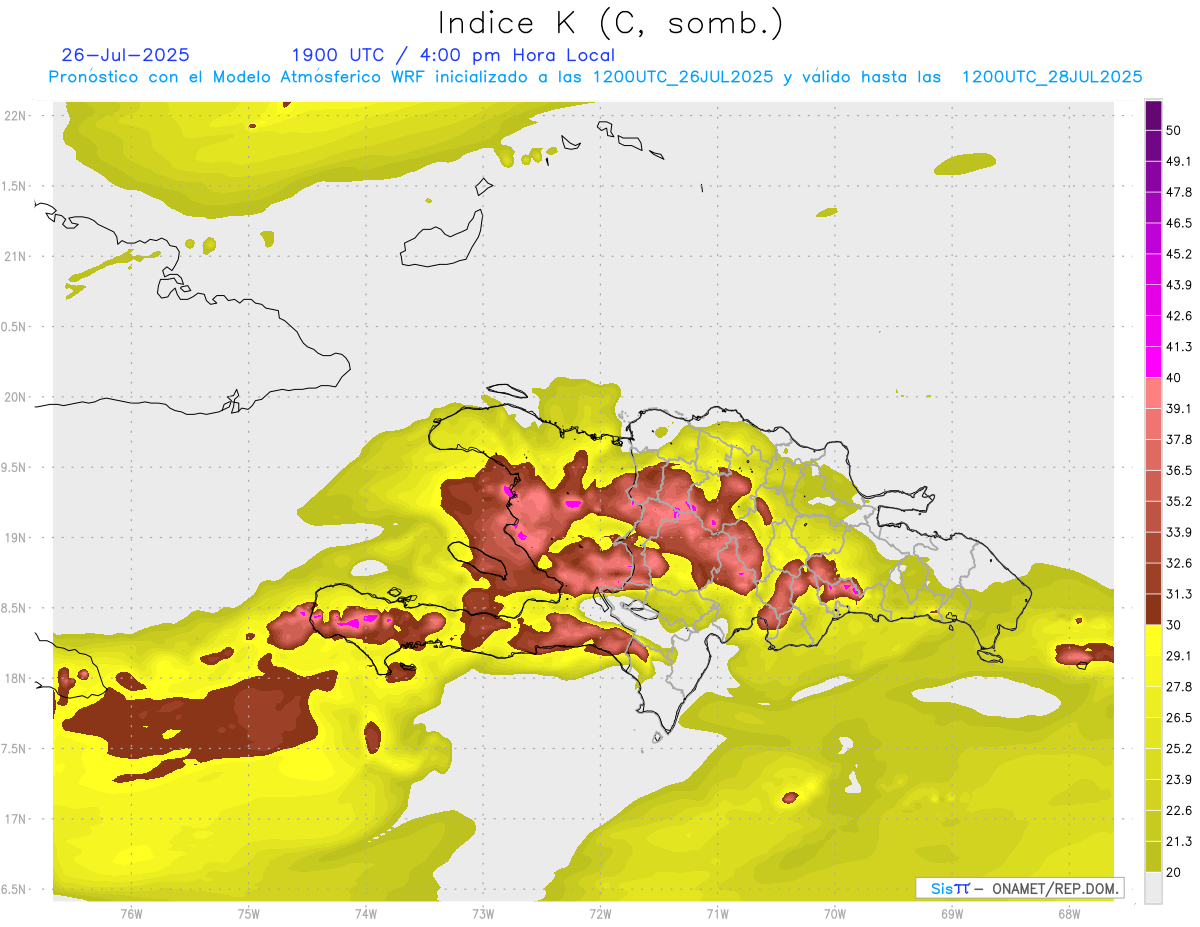Click legend value "42.6"

(1178, 316)
